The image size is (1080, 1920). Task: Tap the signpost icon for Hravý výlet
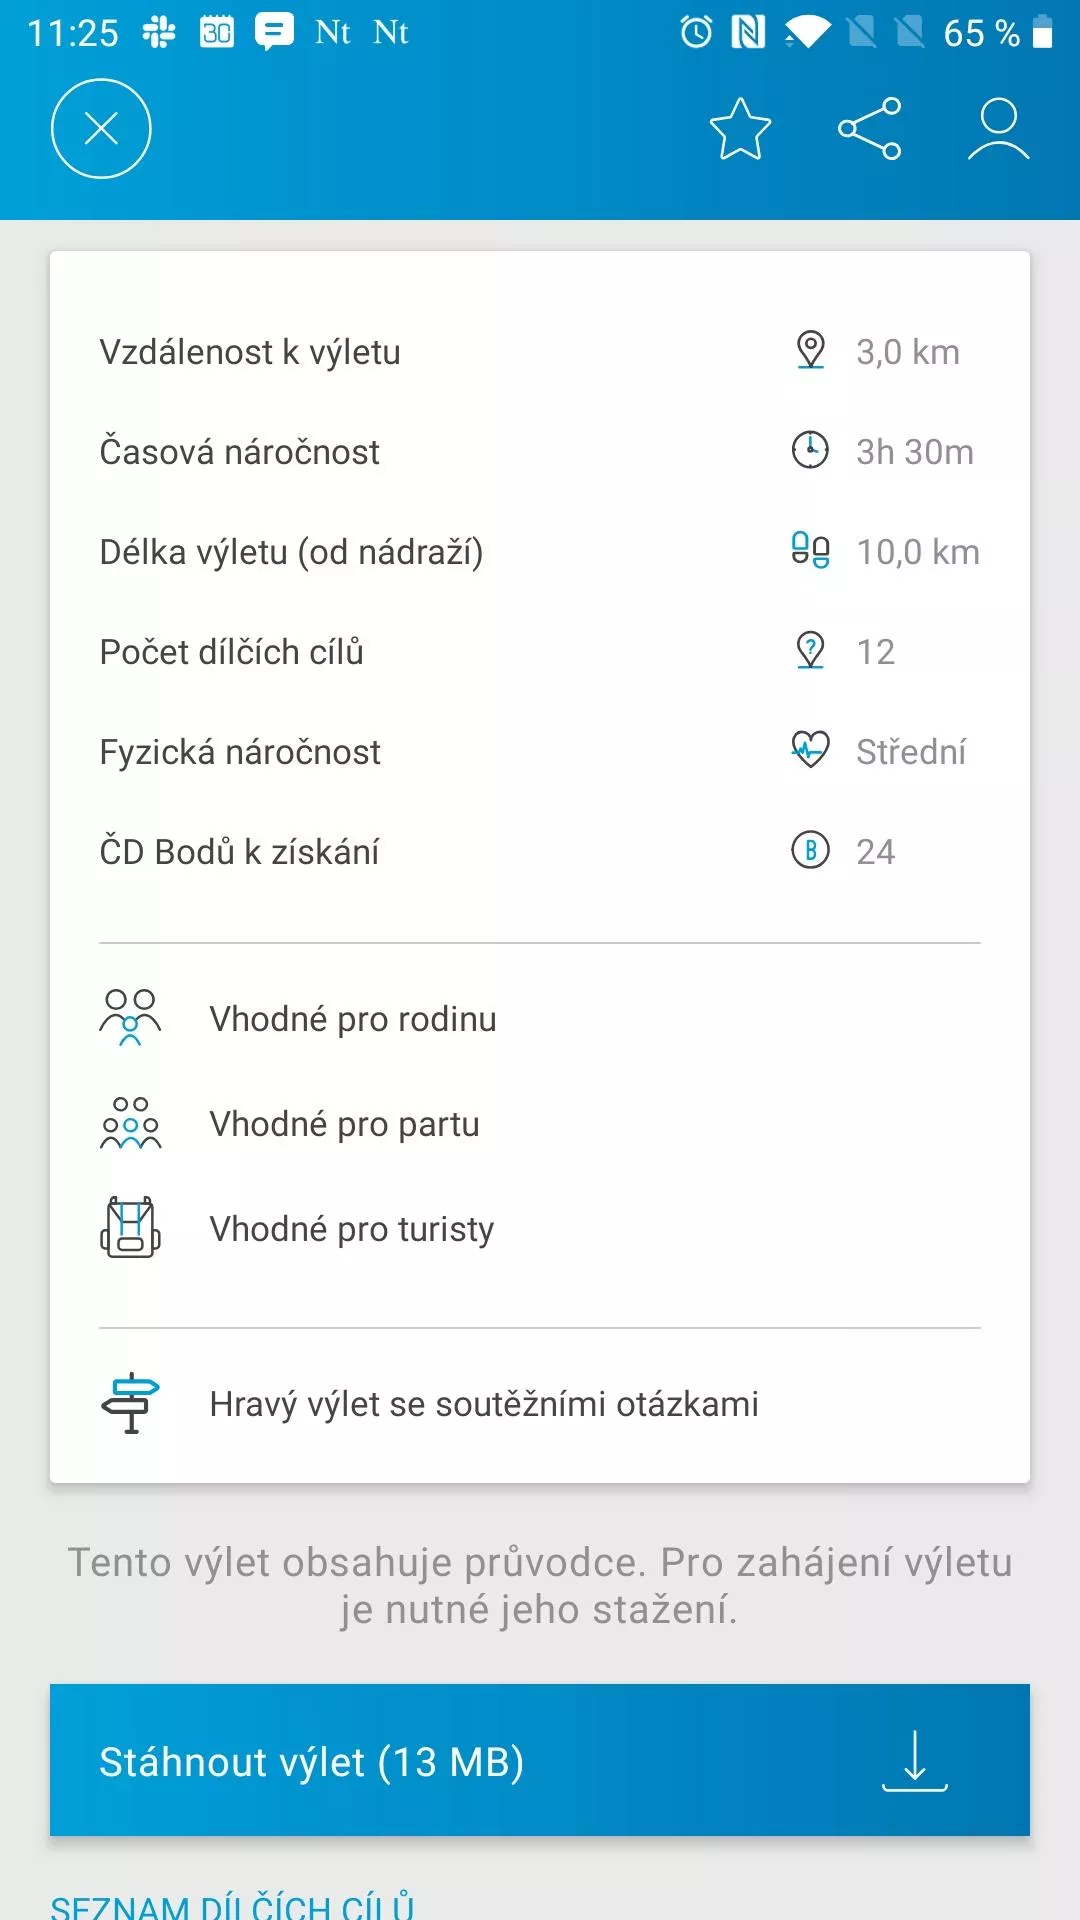click(x=130, y=1403)
